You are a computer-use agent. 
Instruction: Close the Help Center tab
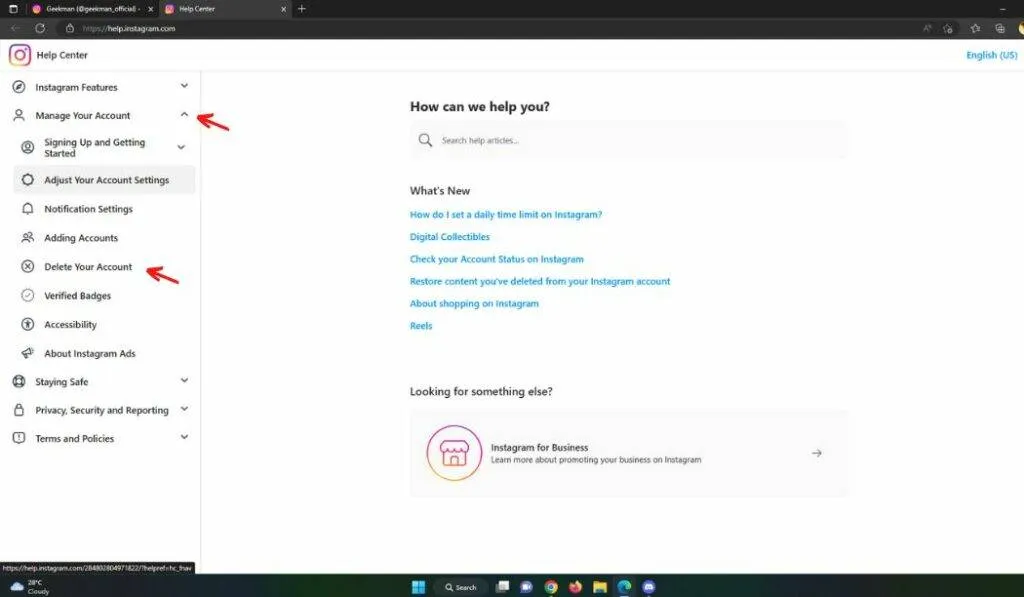pyautogui.click(x=283, y=9)
